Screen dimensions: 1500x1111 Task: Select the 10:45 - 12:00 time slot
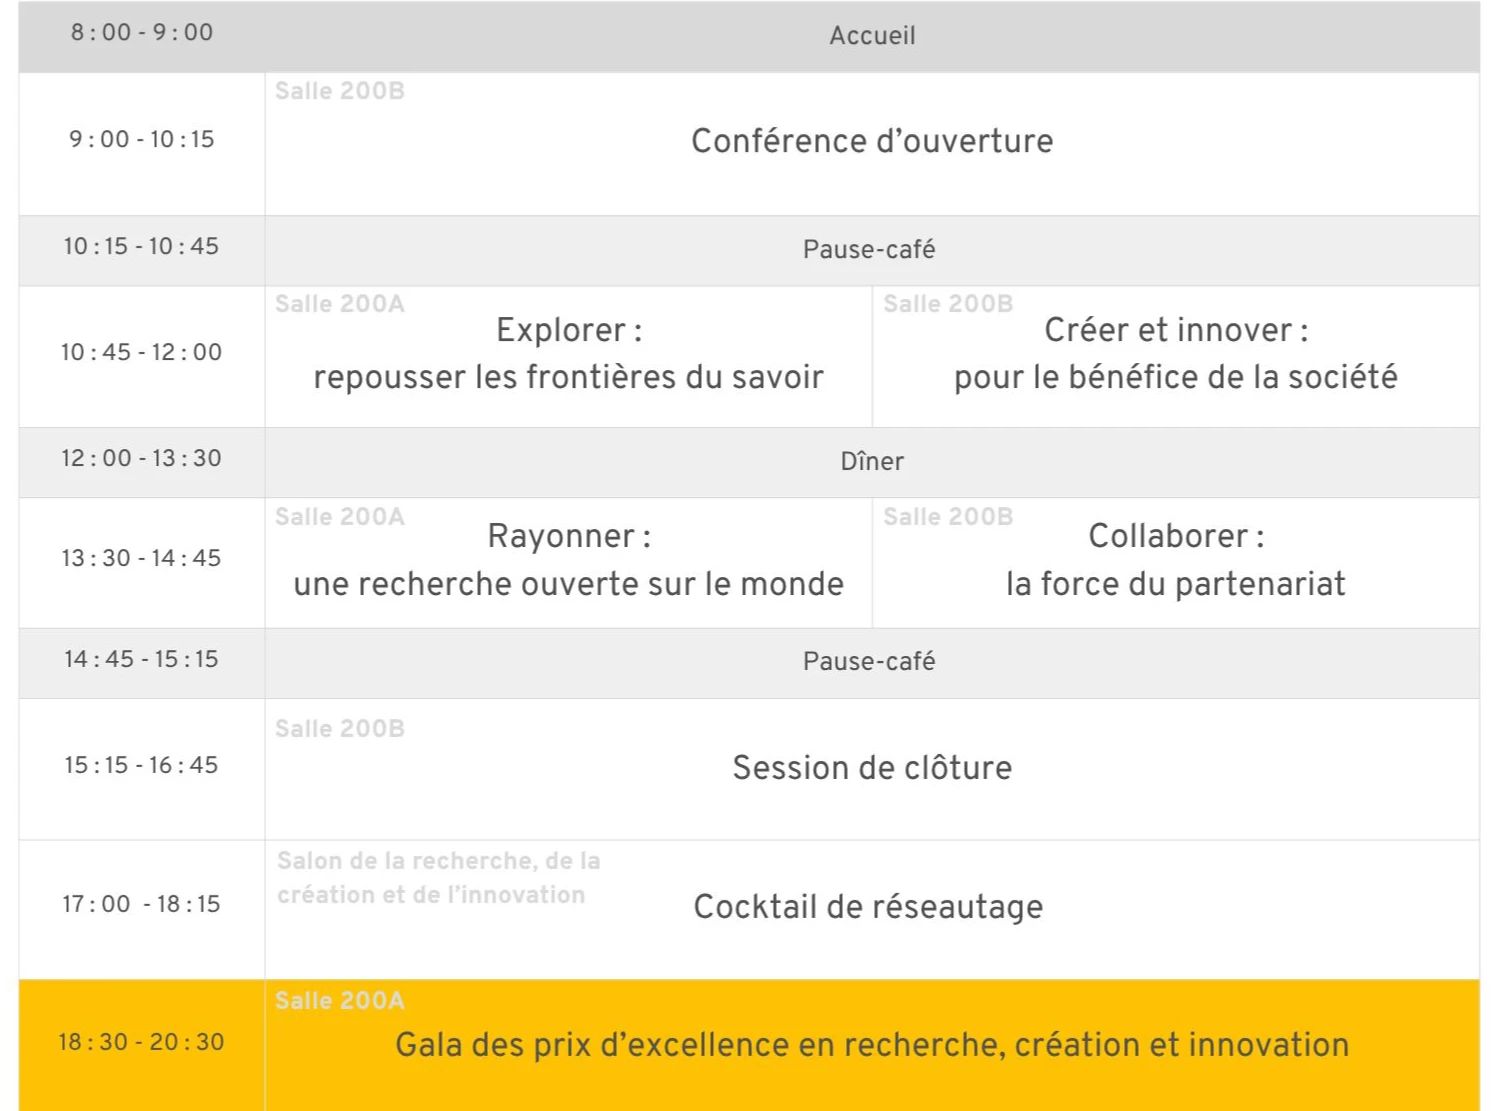point(141,352)
